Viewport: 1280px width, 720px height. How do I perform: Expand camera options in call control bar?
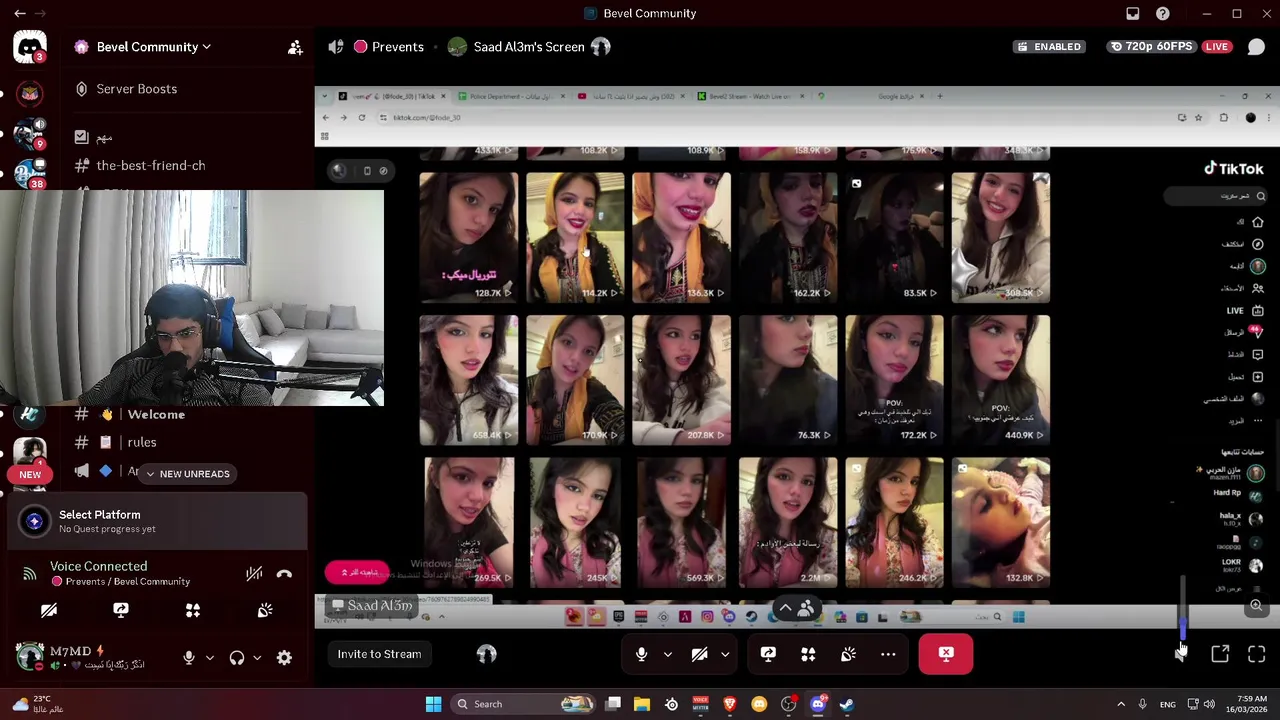[725, 654]
